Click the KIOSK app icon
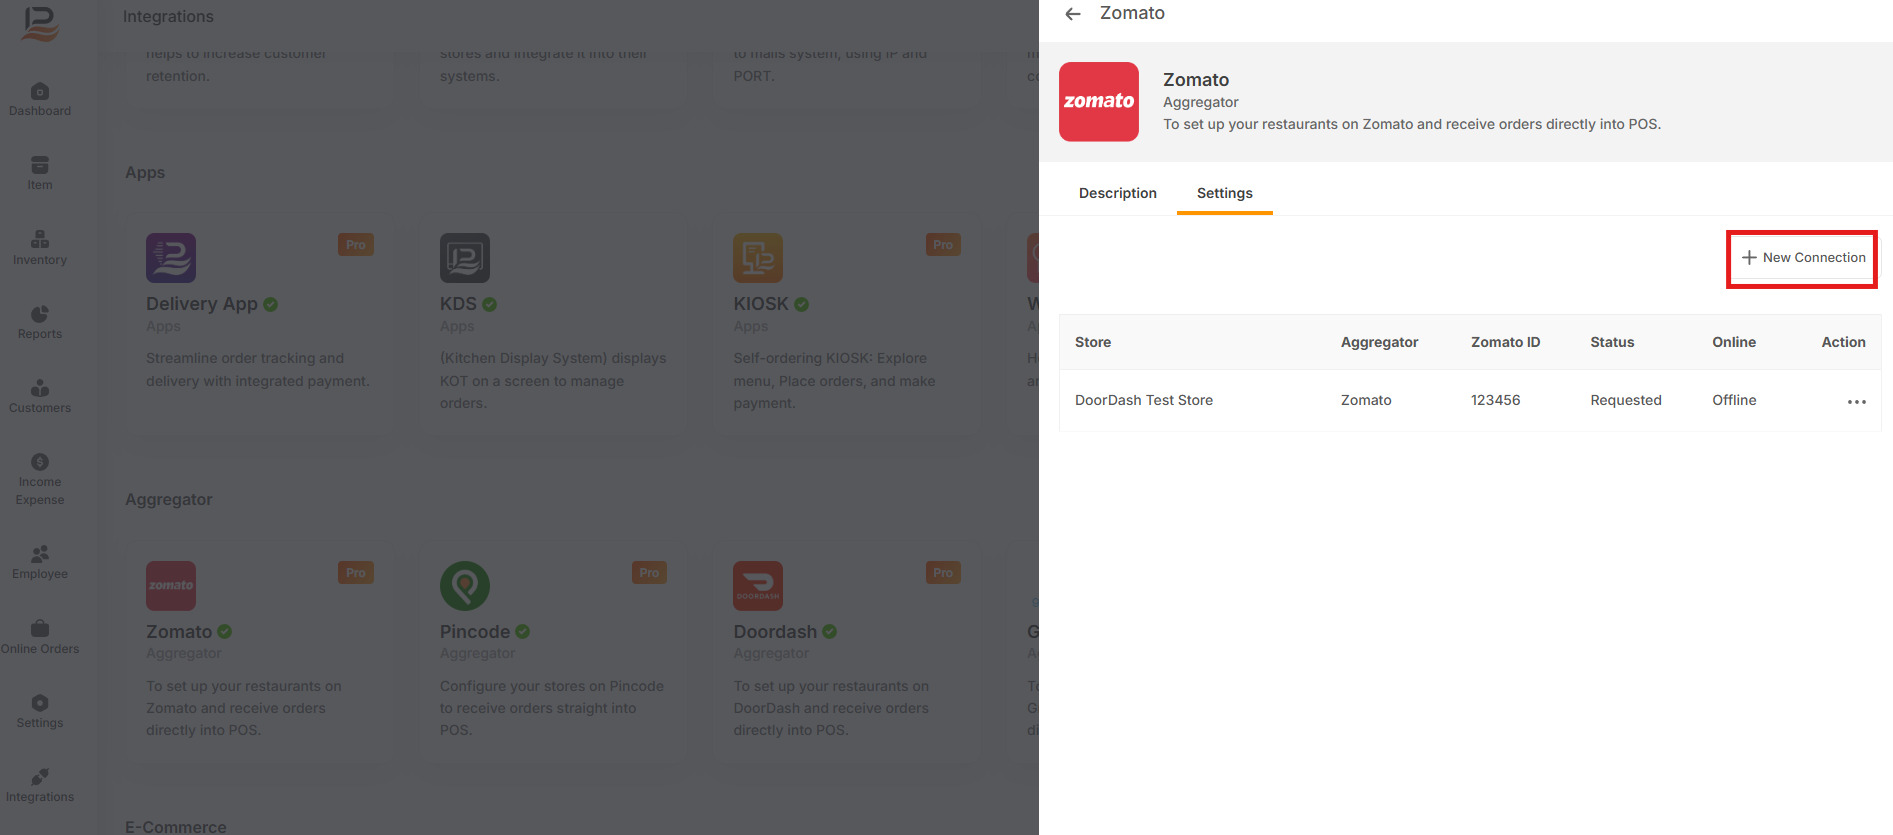 pos(758,258)
